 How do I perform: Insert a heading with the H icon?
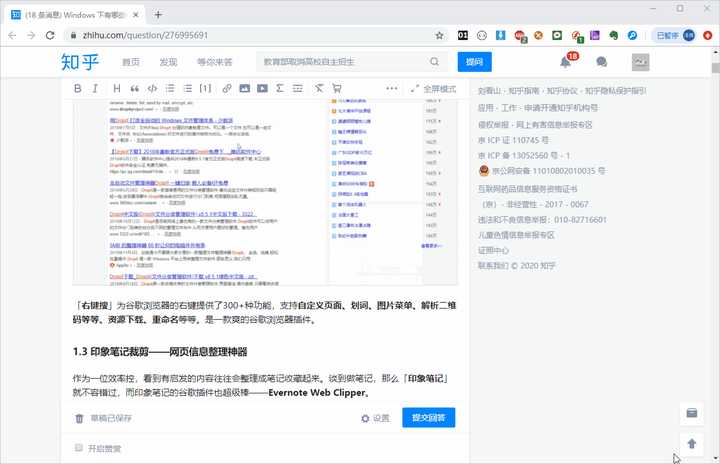[117, 89]
